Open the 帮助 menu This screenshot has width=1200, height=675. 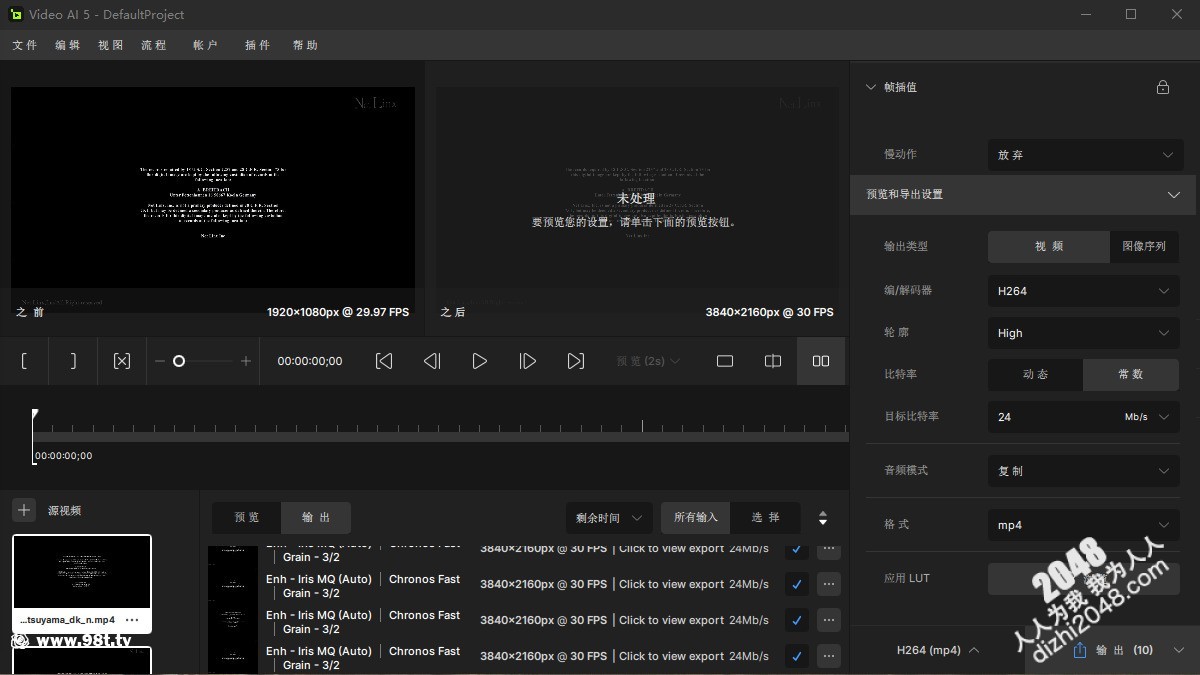coord(305,45)
